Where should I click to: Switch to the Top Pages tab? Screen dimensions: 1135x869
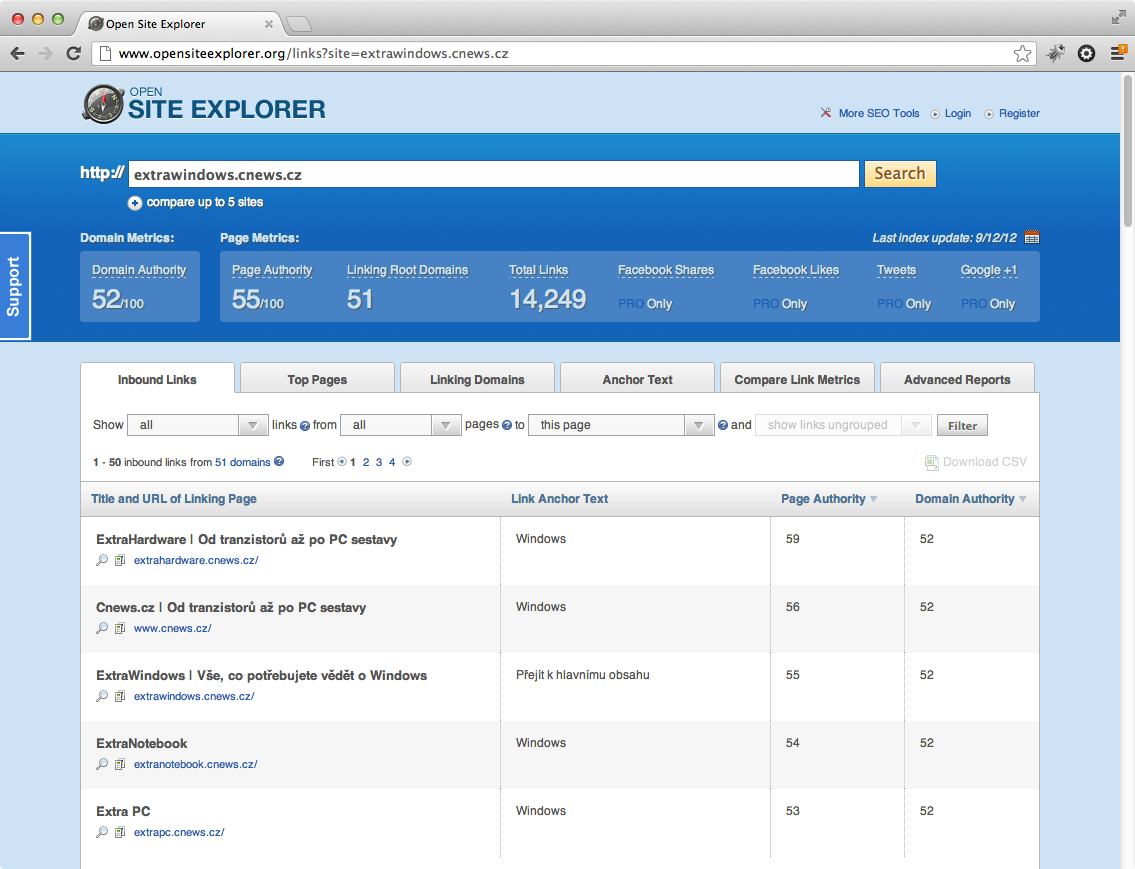(x=317, y=380)
